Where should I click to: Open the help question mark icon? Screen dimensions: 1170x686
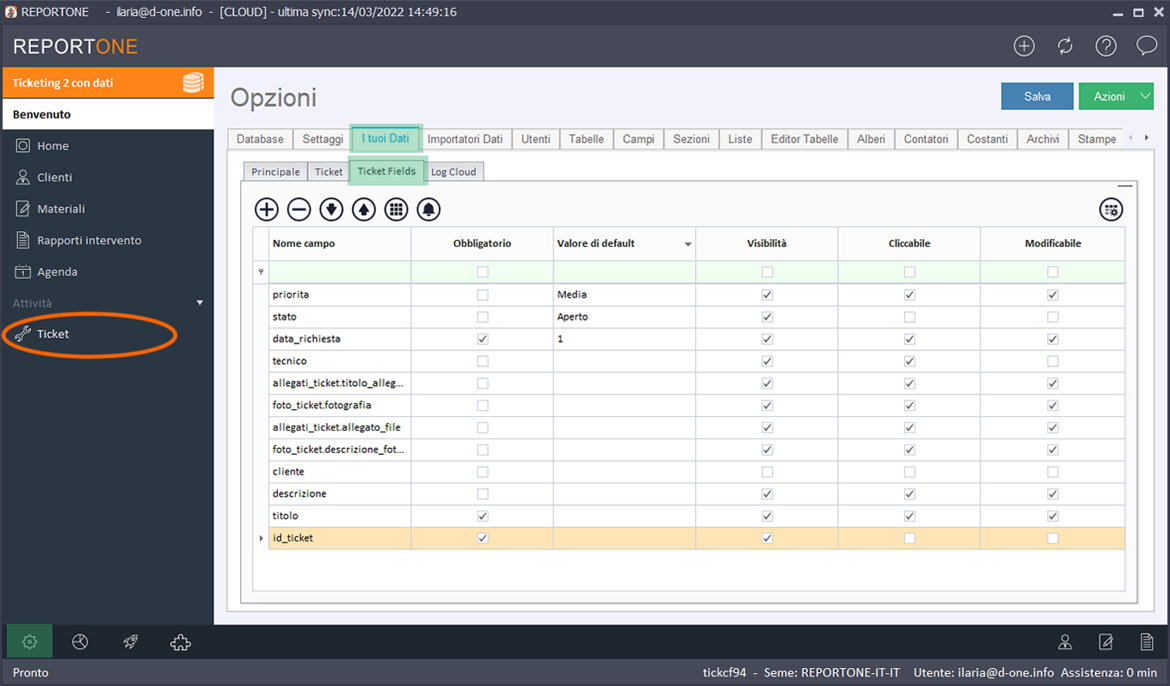click(x=1105, y=46)
